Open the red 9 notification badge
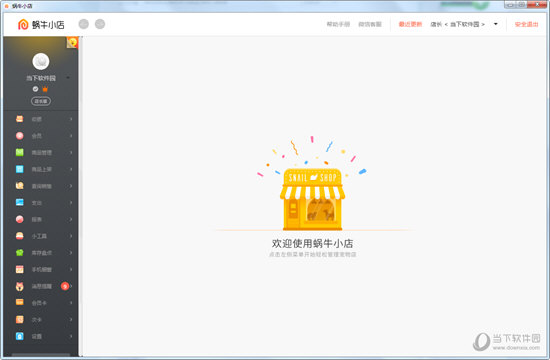Screen dimensions: 550x360 pos(65,286)
